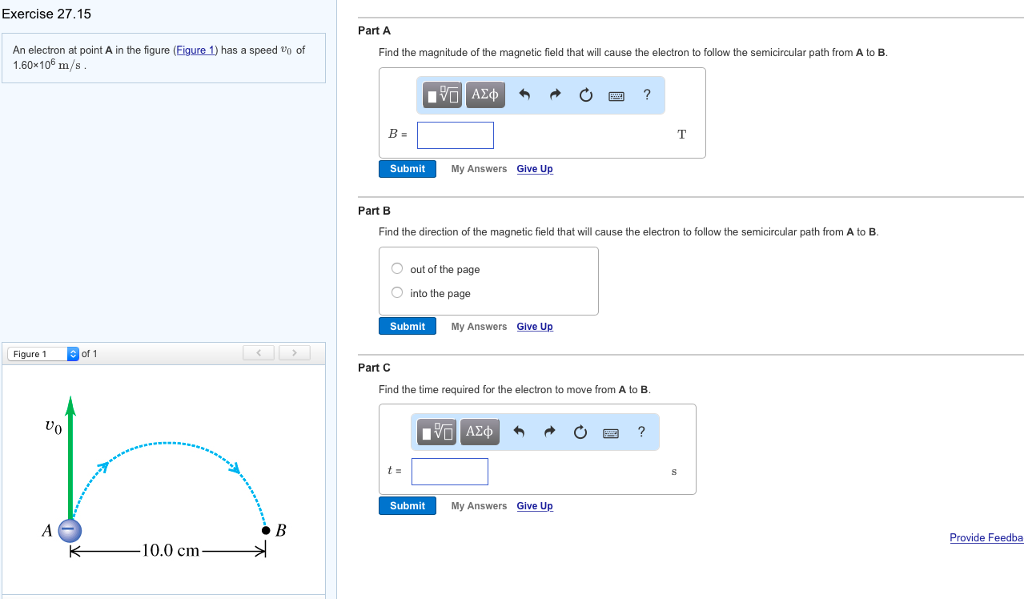Open the math templates button in Part A

tap(443, 95)
